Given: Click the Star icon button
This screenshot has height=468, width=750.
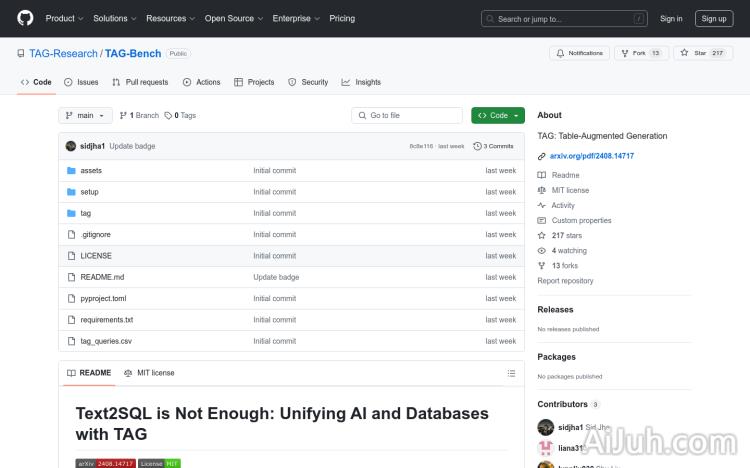Looking at the screenshot, I should tap(685, 53).
